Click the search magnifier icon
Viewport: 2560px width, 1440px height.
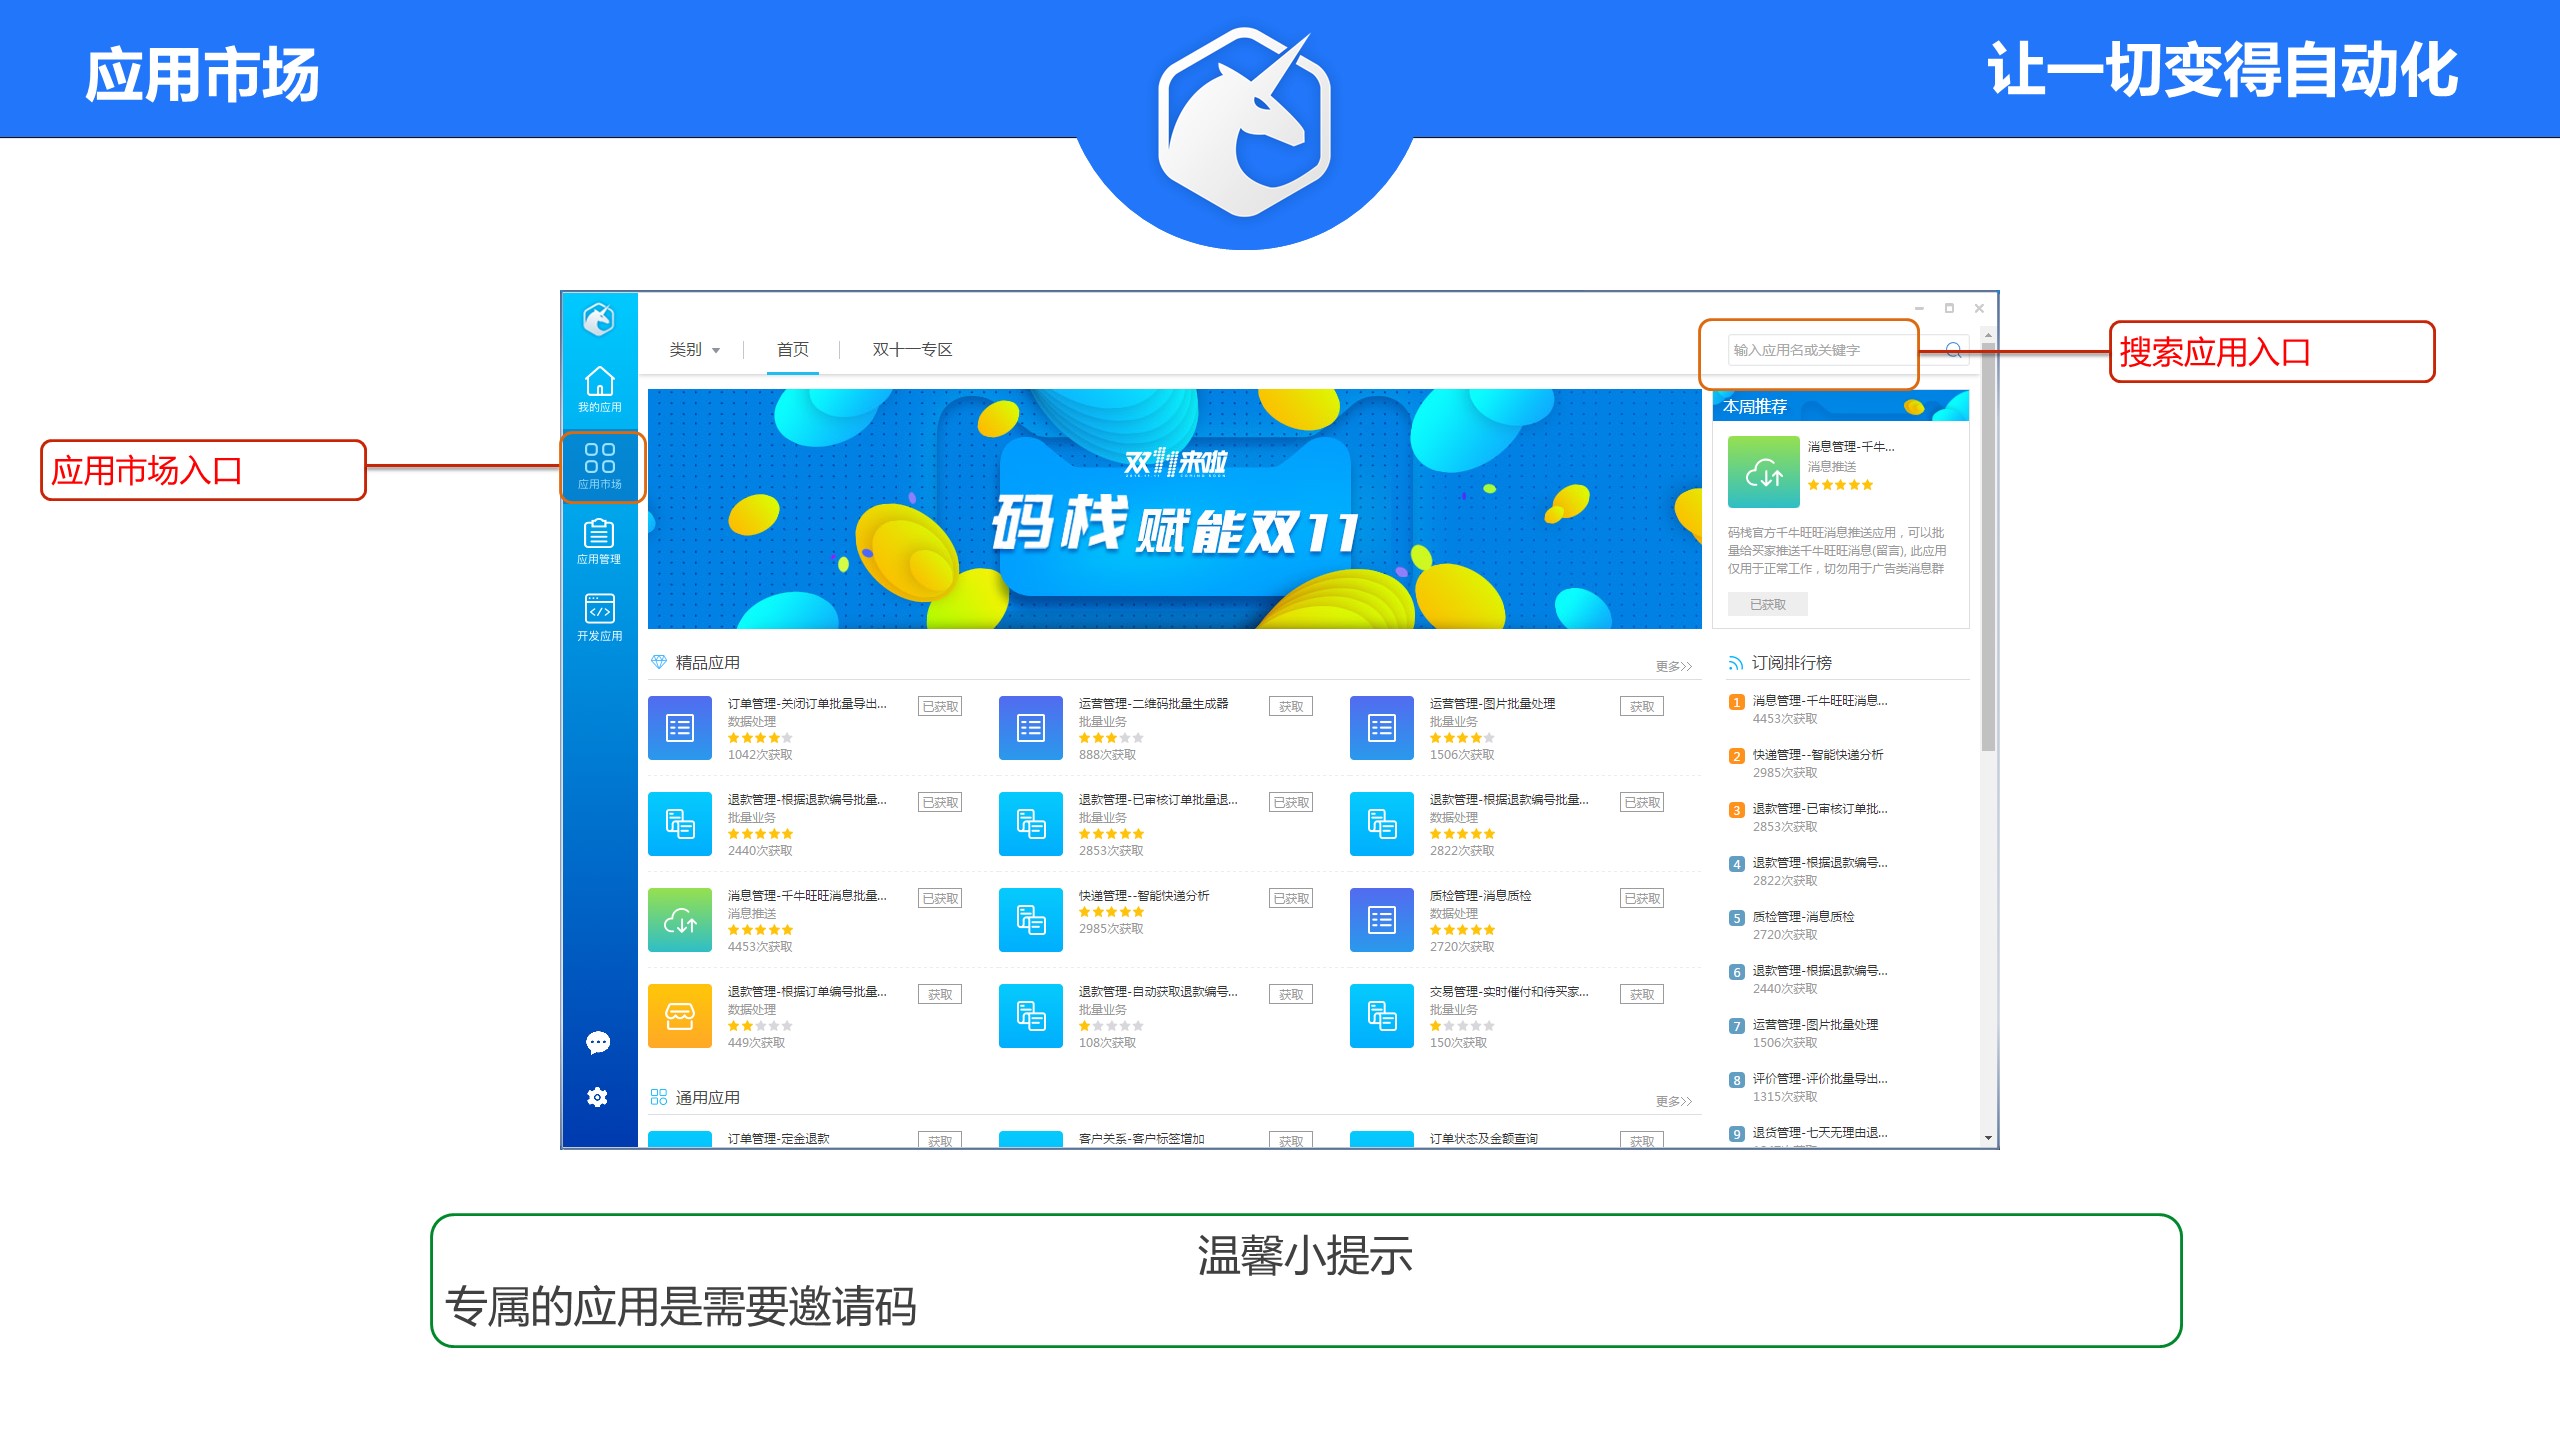click(1953, 350)
